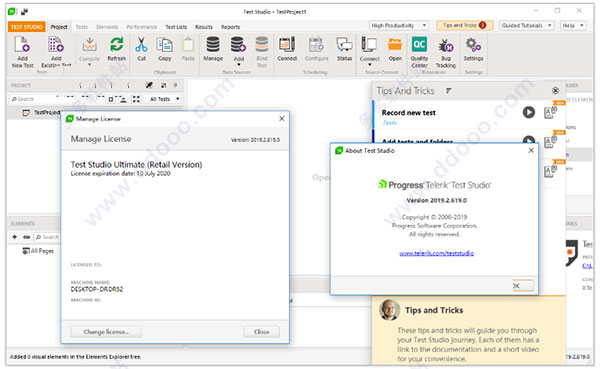This screenshot has height=369, width=600.
Task: Open documentation for Record new test tip
Action: pyautogui.click(x=549, y=113)
